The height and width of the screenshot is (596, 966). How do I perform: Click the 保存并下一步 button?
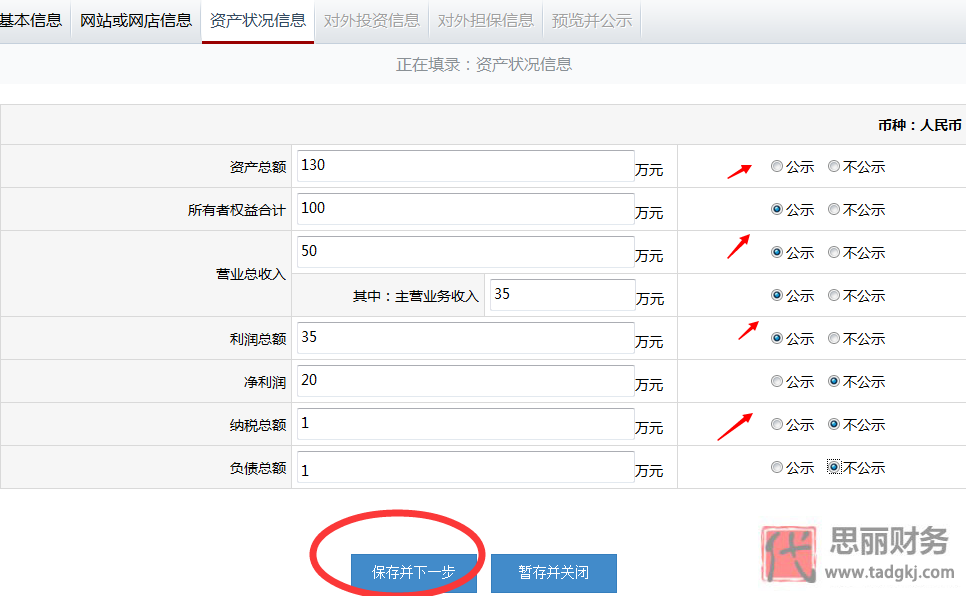click(413, 573)
